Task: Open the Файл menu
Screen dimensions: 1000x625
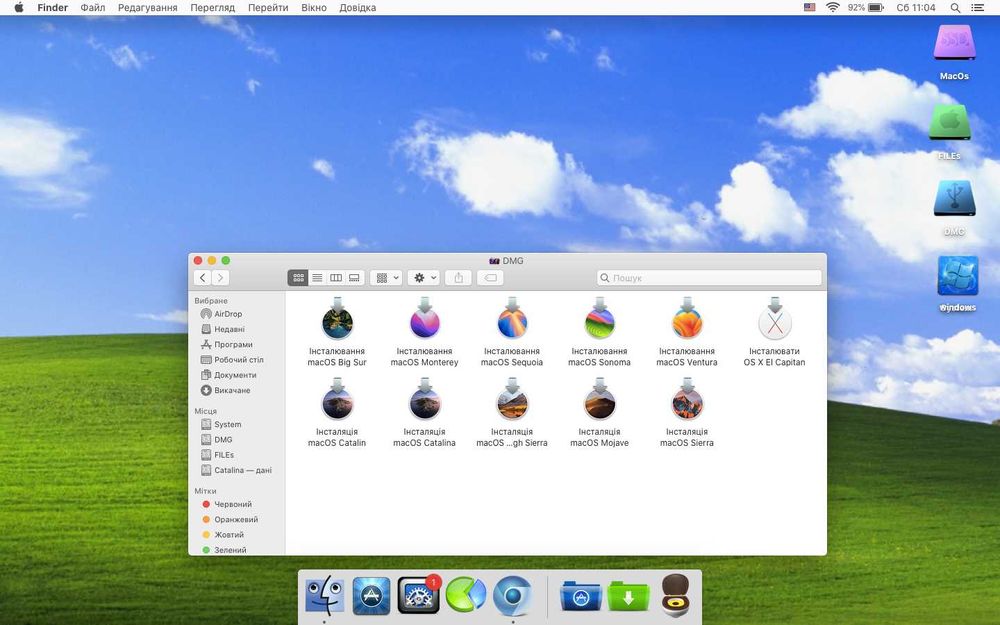Action: pos(92,8)
